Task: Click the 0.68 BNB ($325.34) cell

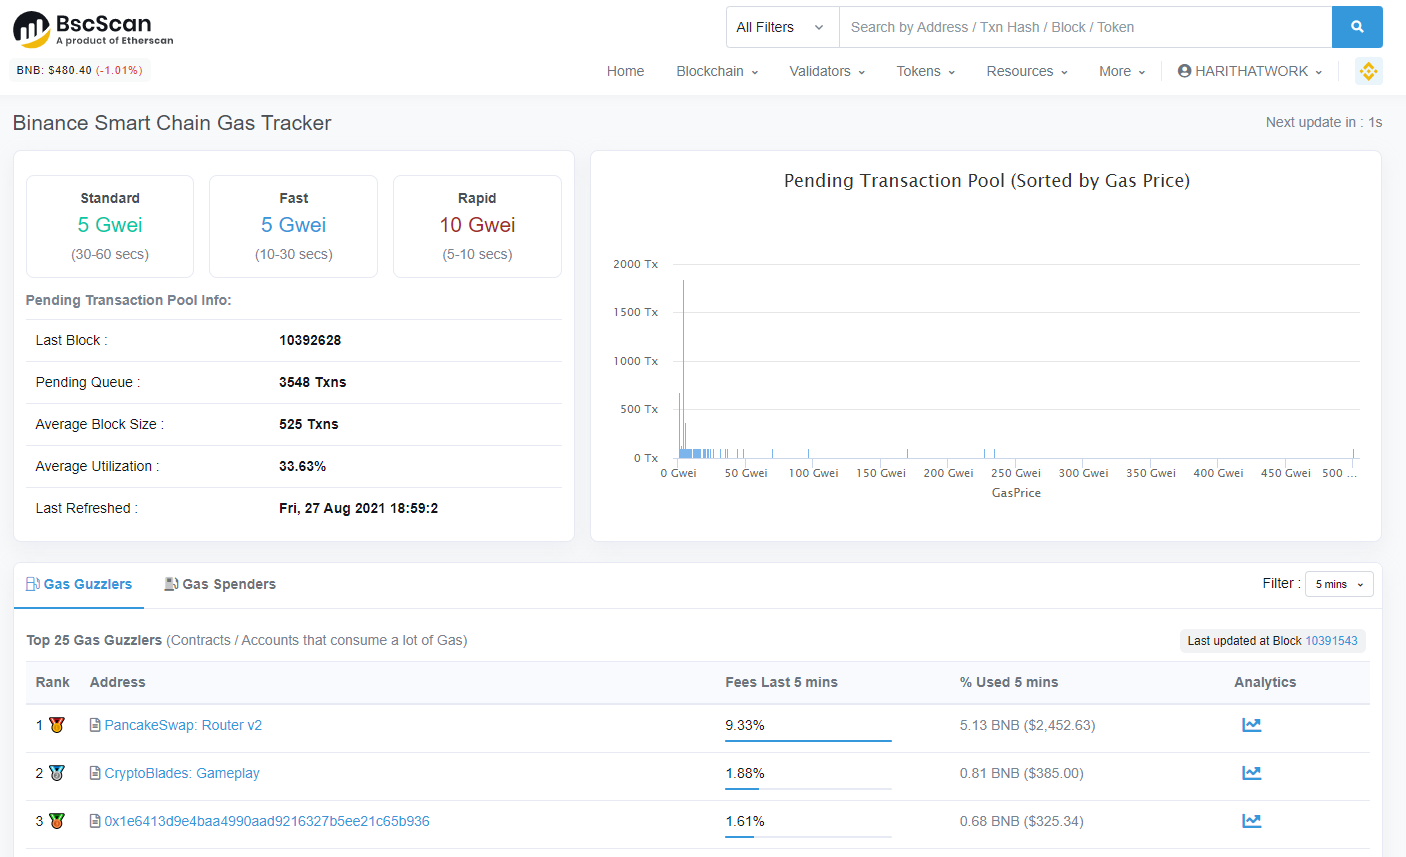Action: coord(1021,821)
